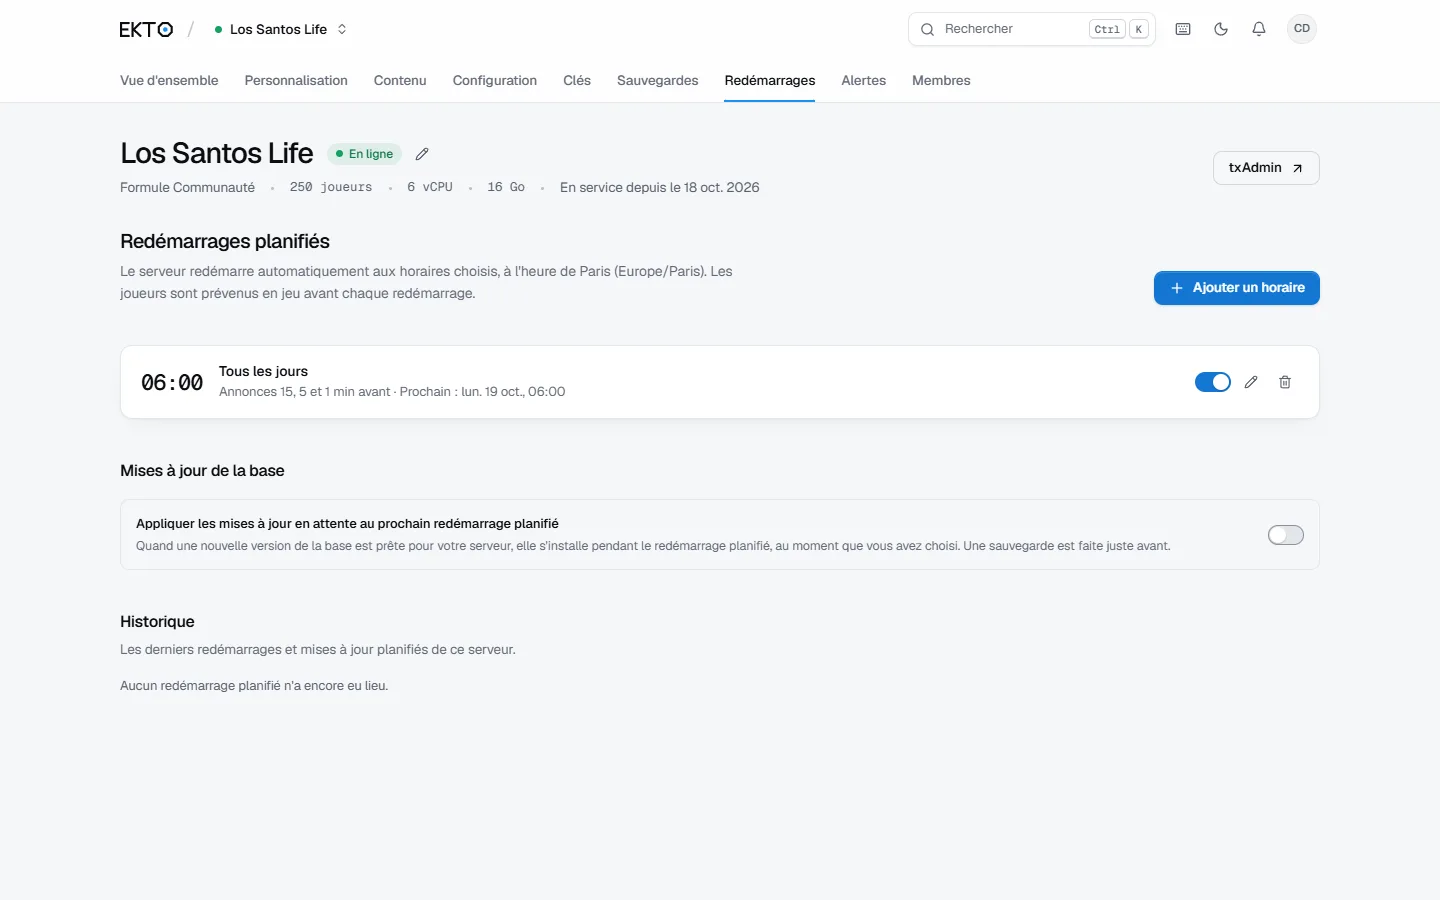The width and height of the screenshot is (1440, 900).
Task: Go to Membres tab
Action: (941, 80)
